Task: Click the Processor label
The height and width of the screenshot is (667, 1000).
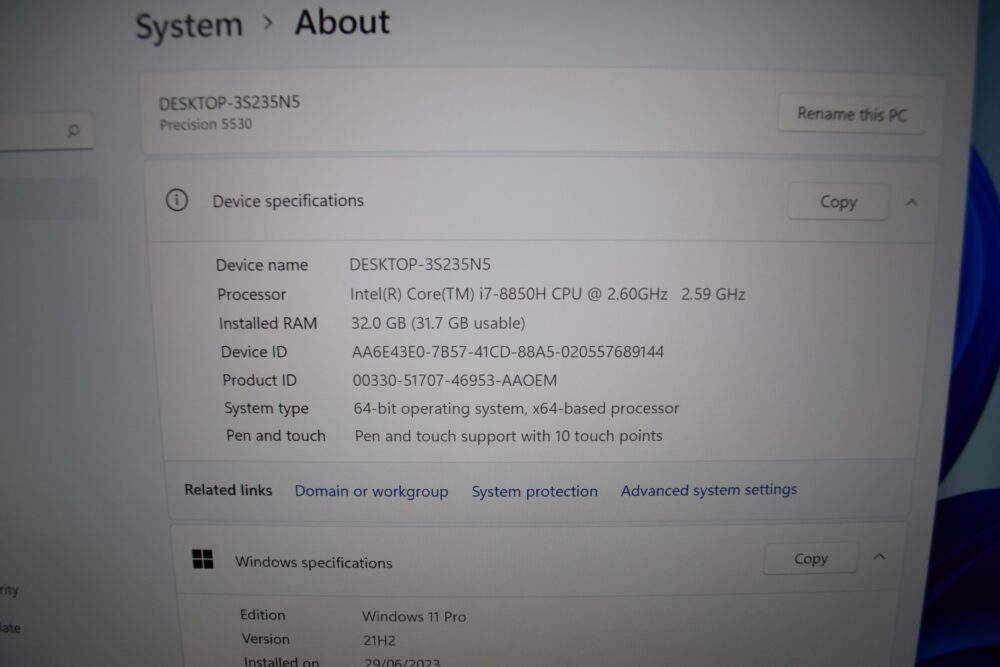Action: [251, 294]
